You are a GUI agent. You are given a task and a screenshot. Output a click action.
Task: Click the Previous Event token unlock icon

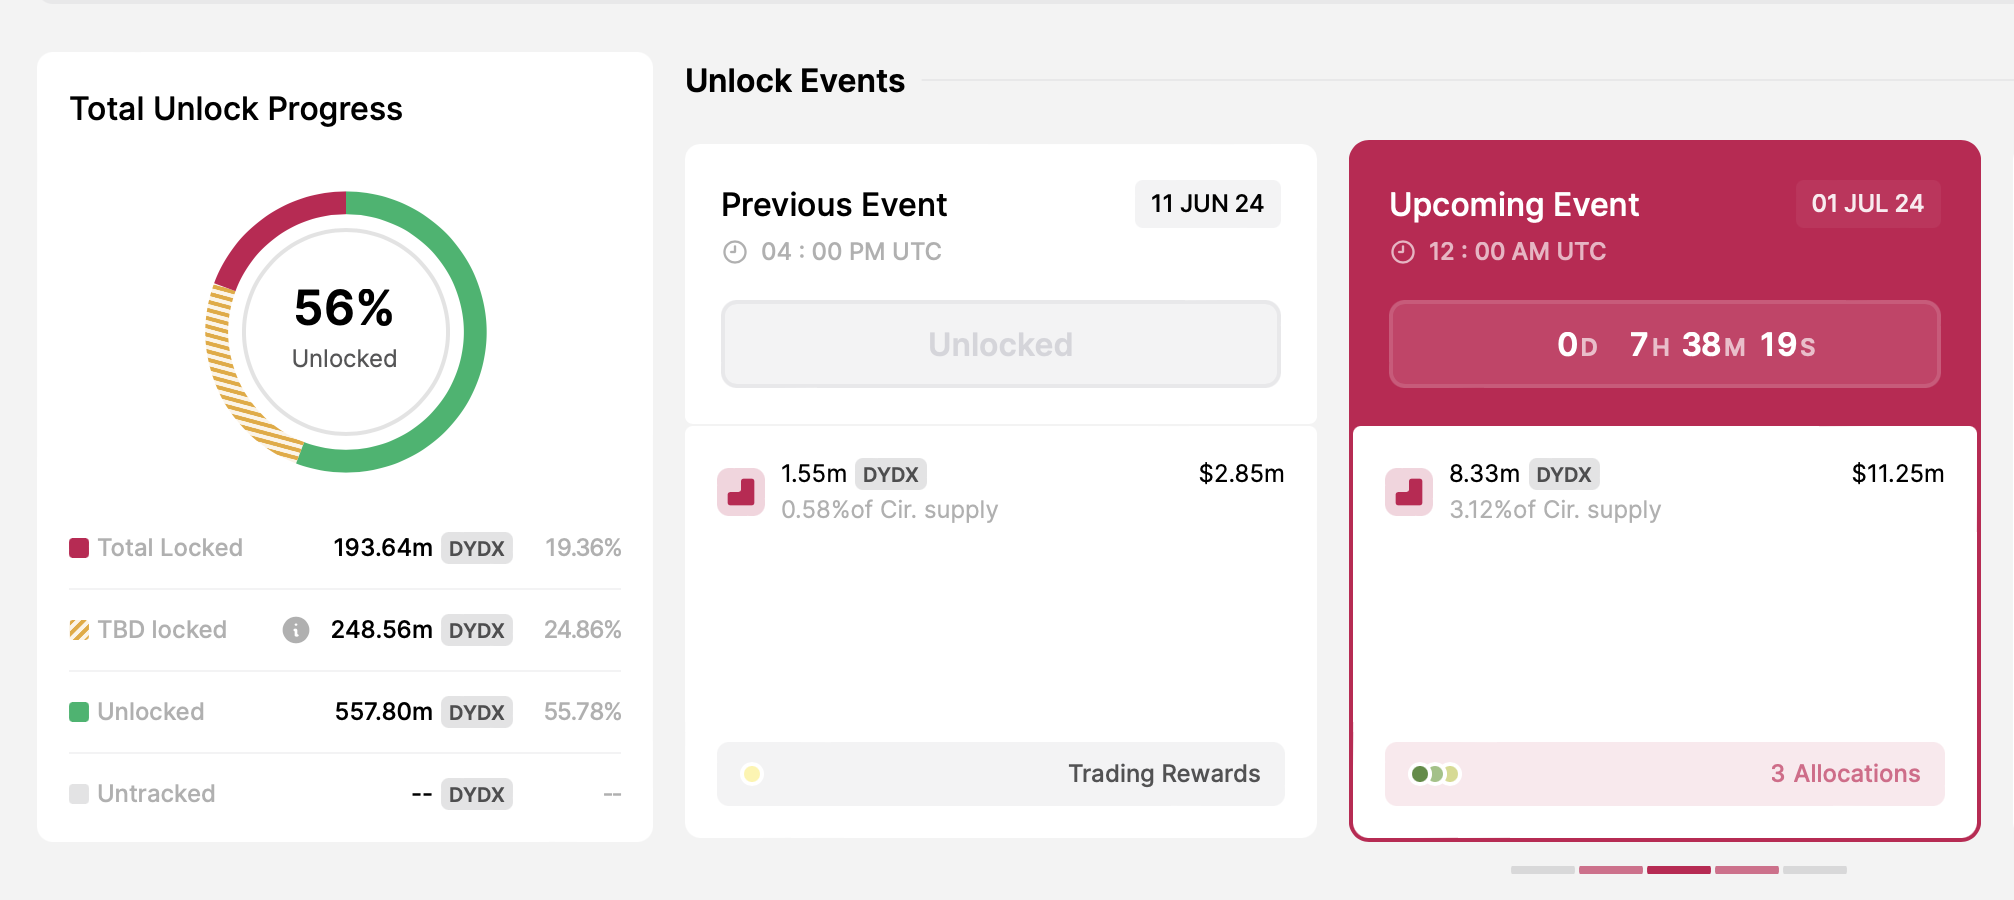point(741,492)
